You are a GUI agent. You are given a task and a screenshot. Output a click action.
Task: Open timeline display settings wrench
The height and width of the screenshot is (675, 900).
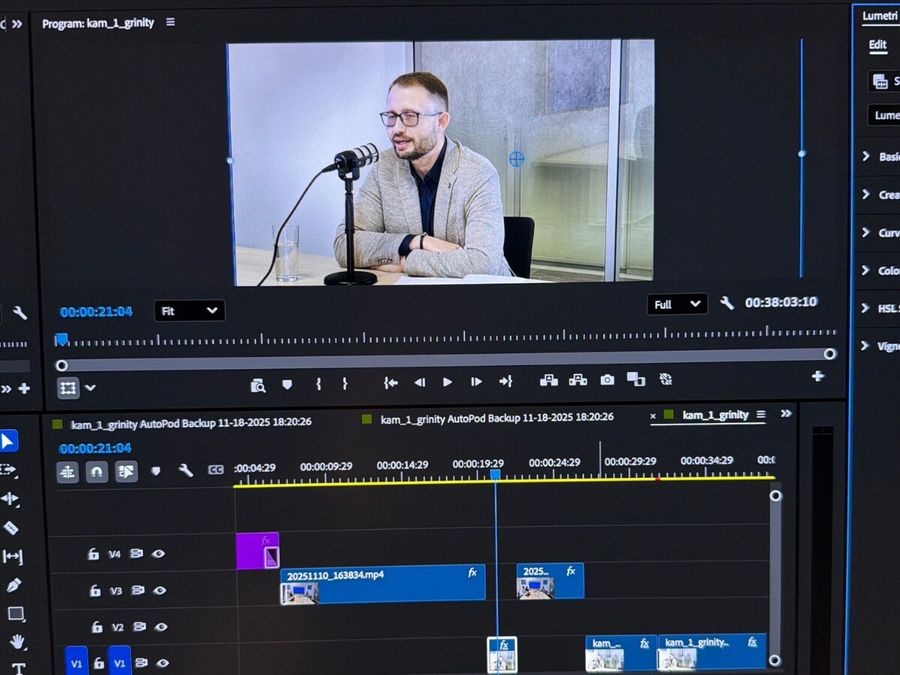point(185,471)
